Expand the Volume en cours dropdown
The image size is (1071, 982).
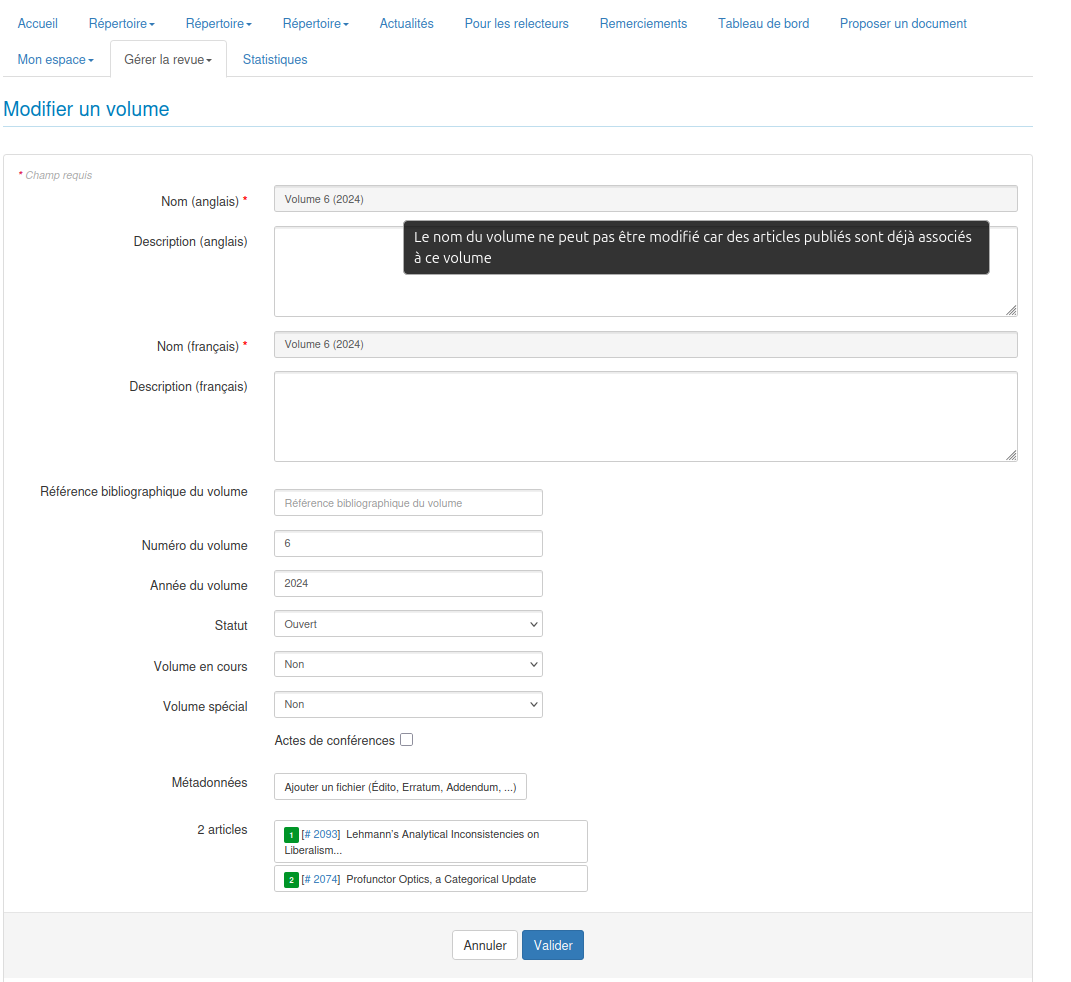(408, 664)
